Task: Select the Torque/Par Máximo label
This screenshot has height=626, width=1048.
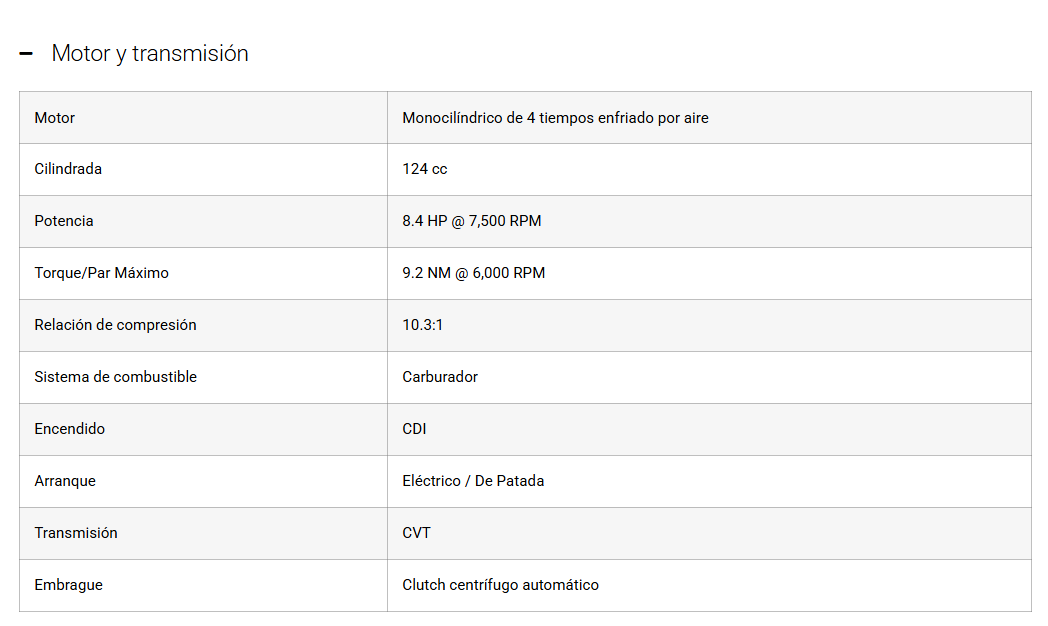Action: [x=102, y=273]
